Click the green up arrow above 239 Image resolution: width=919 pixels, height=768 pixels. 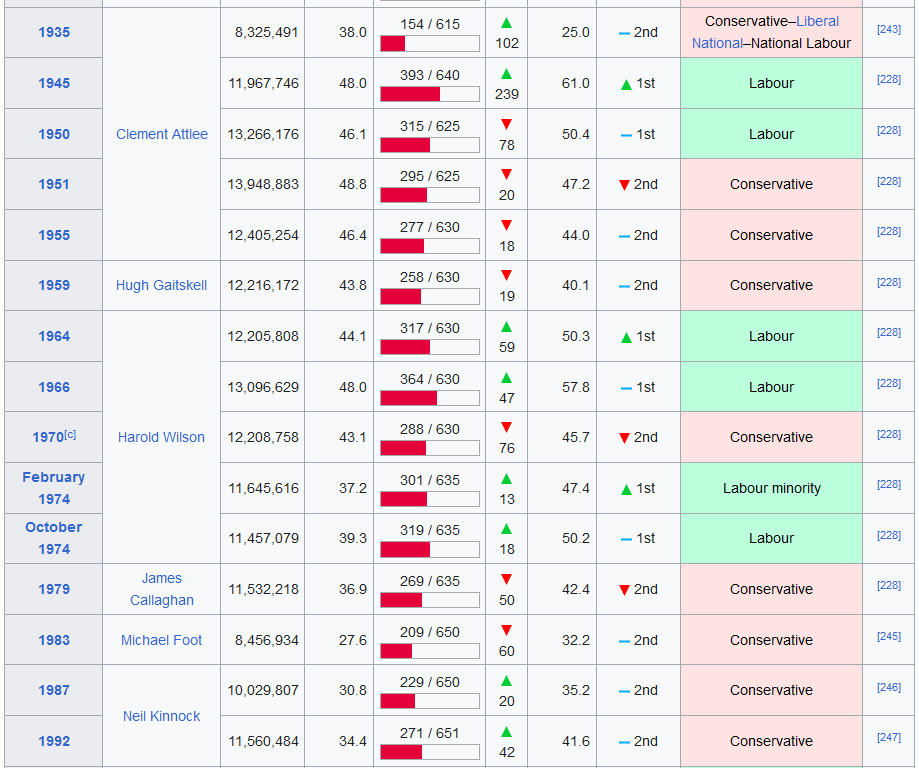506,74
